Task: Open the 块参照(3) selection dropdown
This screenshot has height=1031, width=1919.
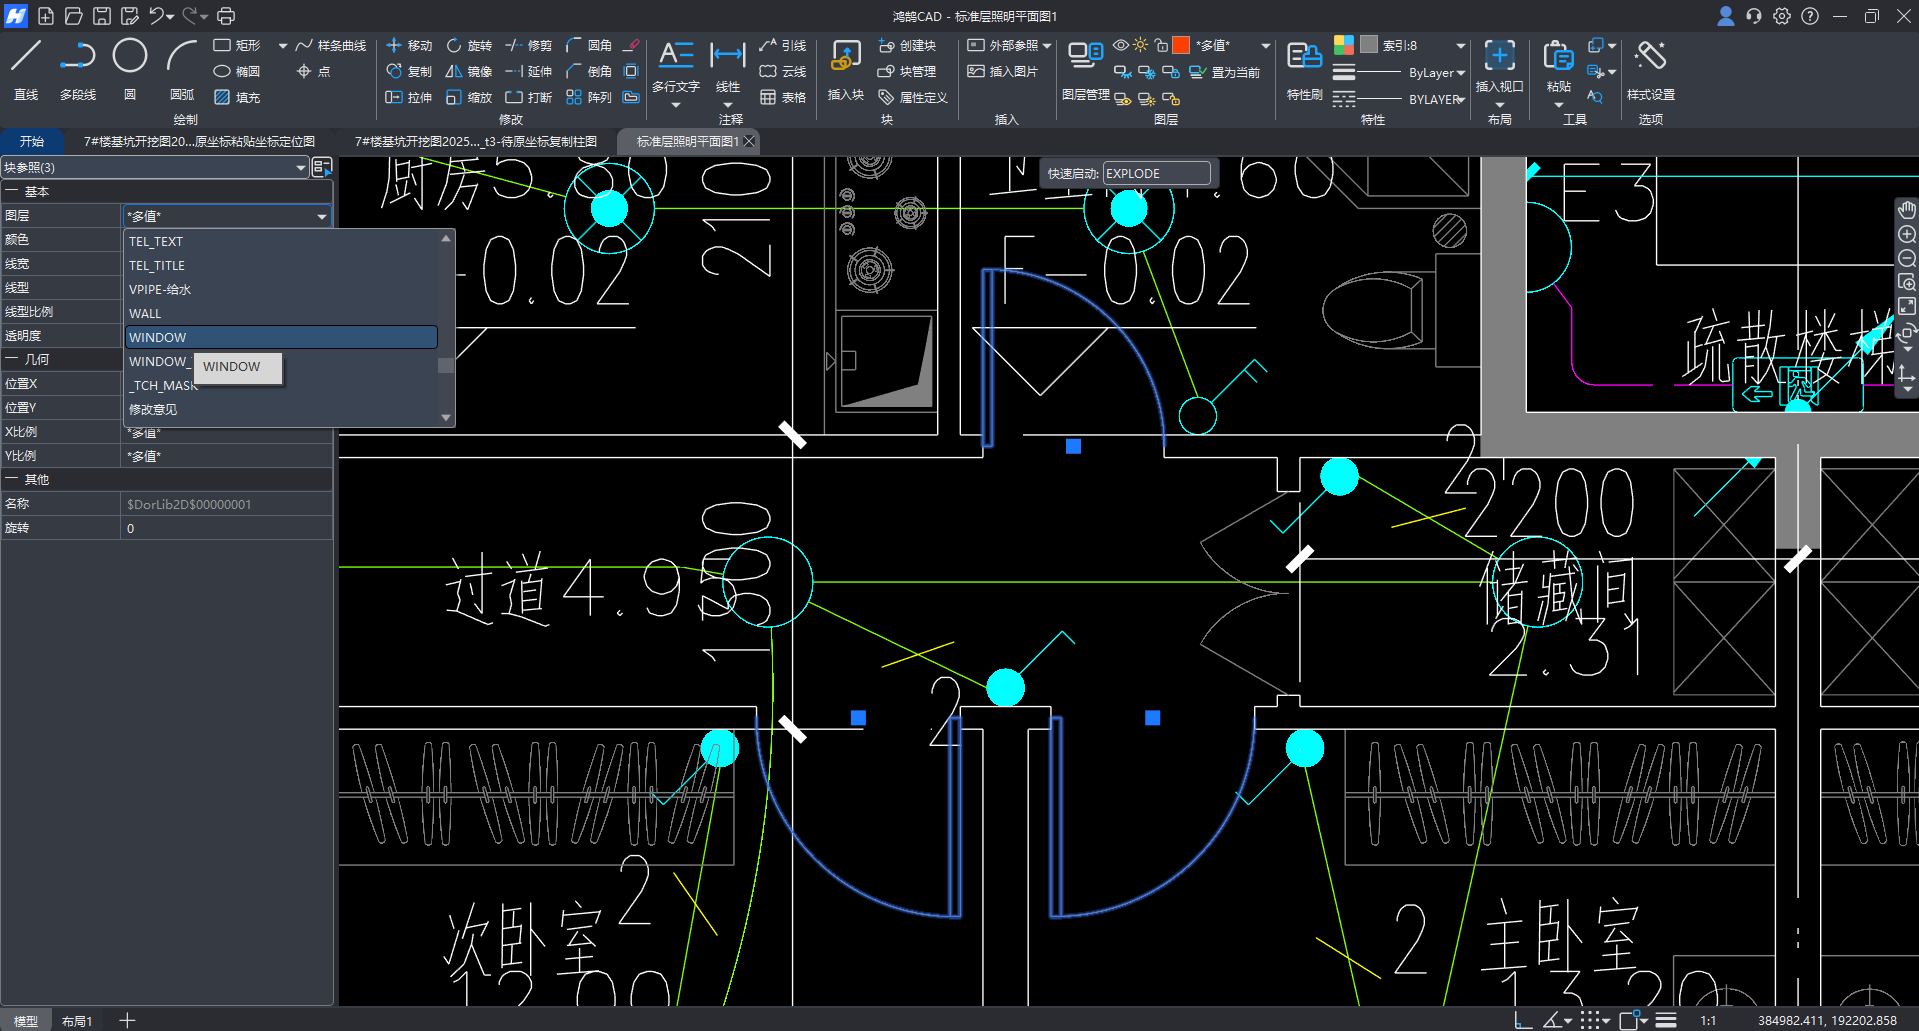Action: click(x=300, y=168)
